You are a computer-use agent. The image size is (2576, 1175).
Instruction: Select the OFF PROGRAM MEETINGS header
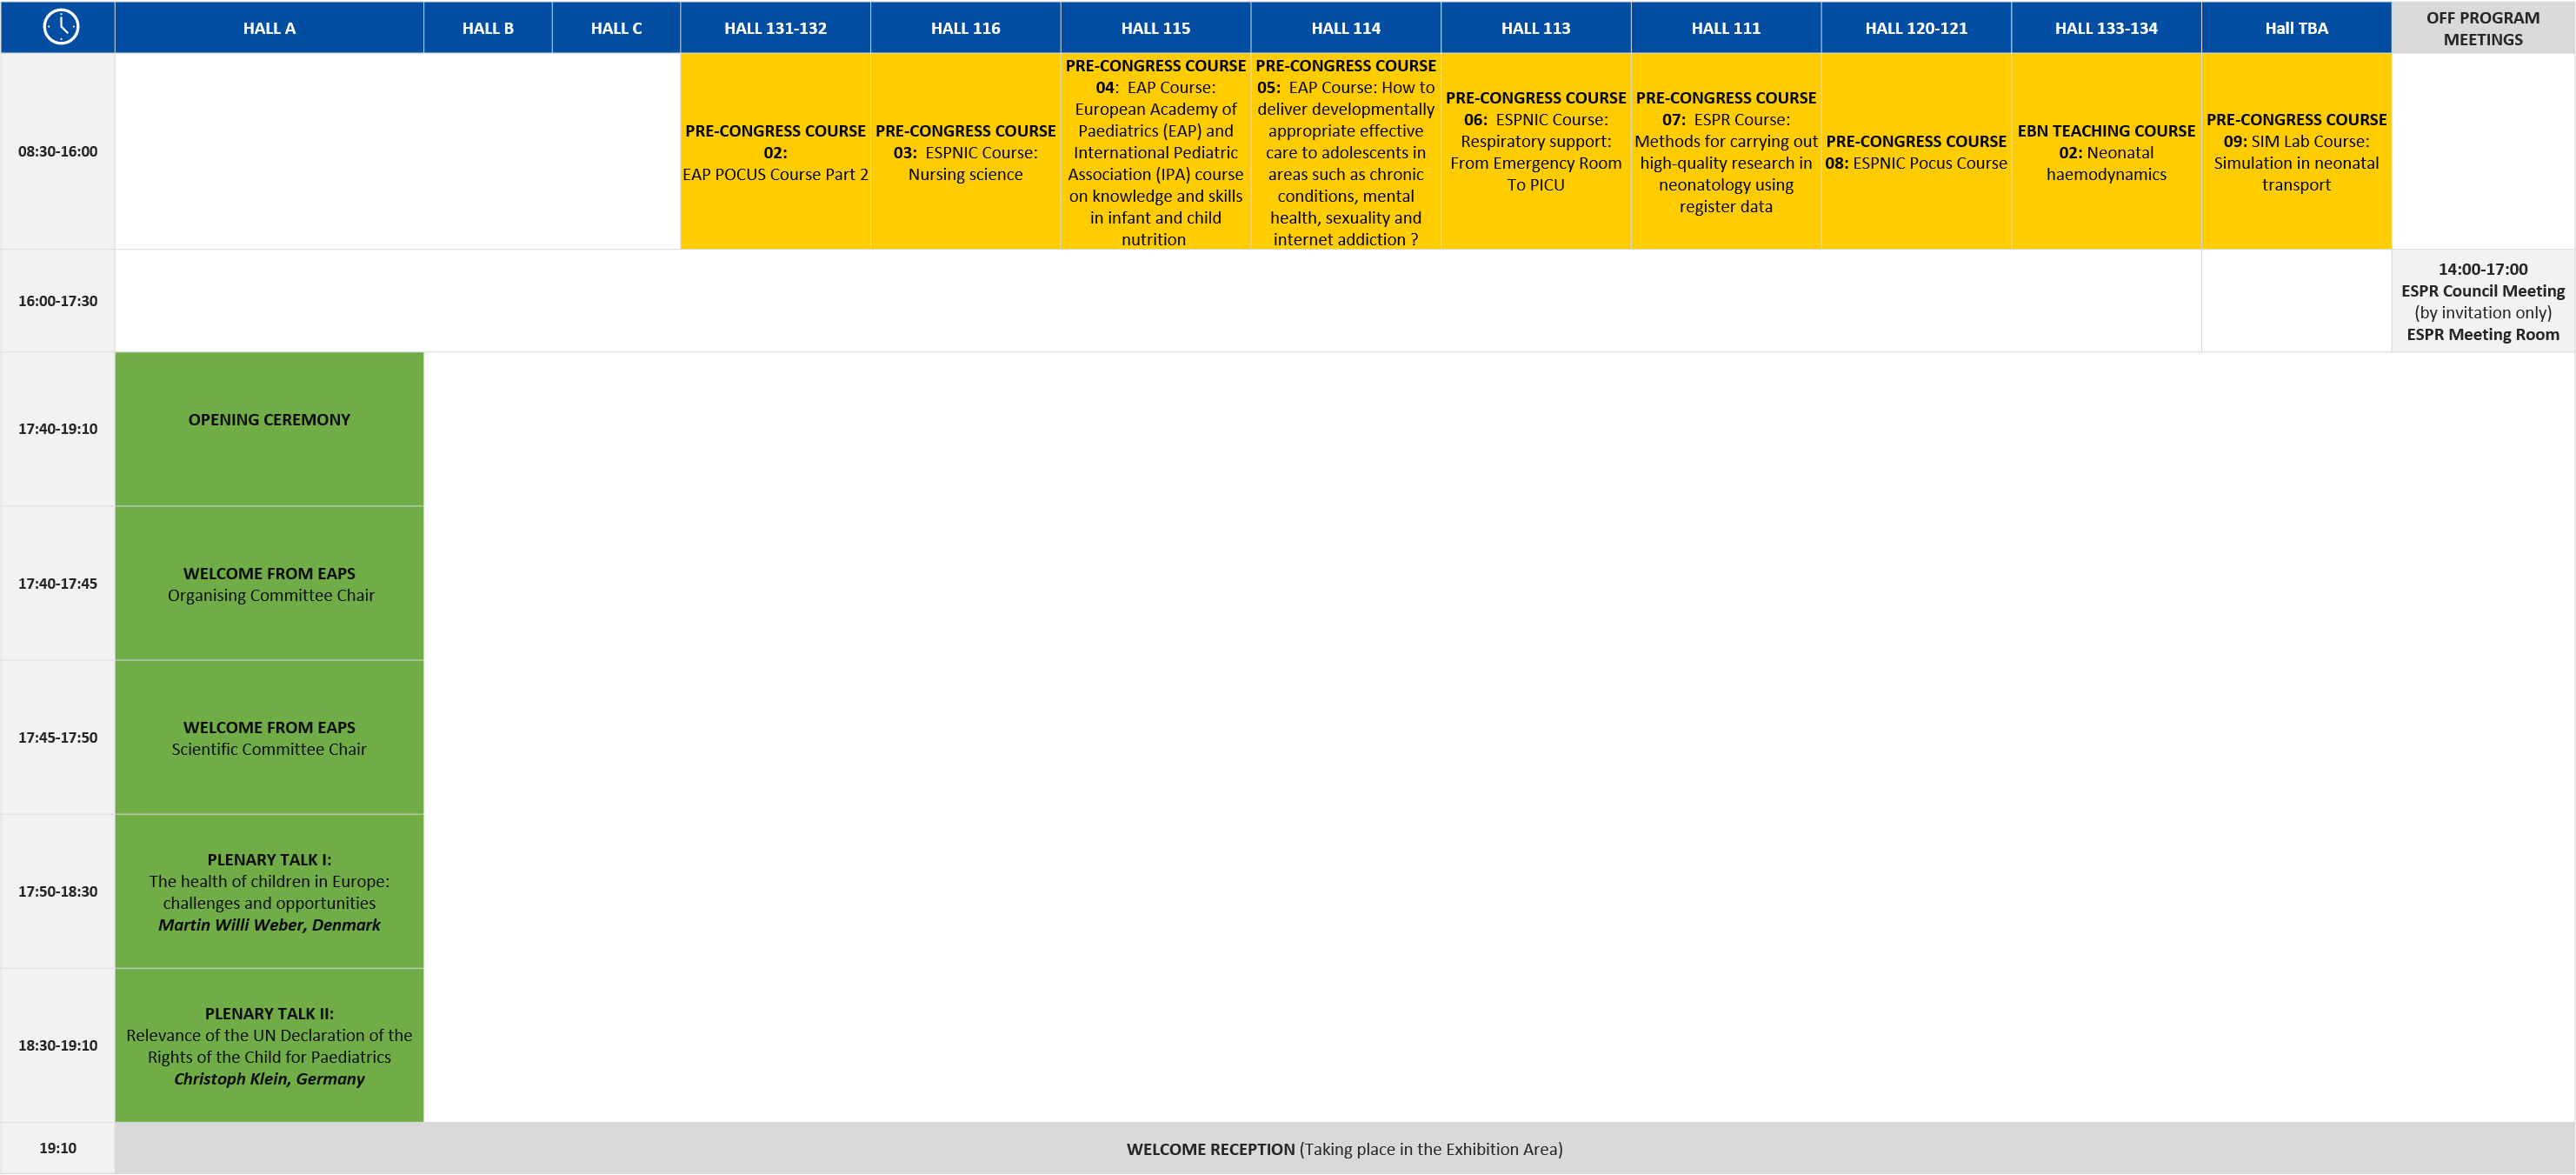[x=2483, y=27]
